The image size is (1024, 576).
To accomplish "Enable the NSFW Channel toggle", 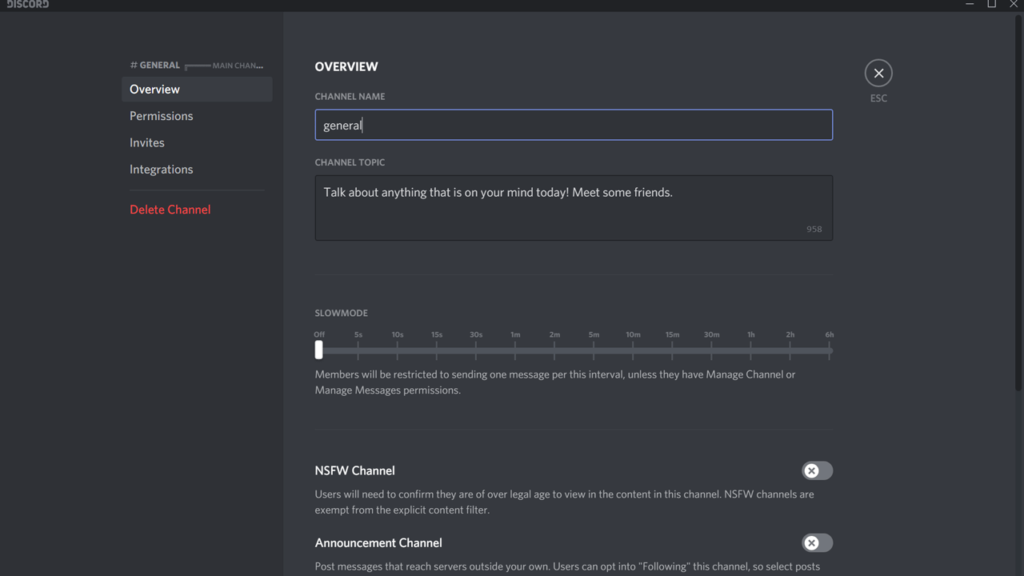I will click(x=817, y=471).
